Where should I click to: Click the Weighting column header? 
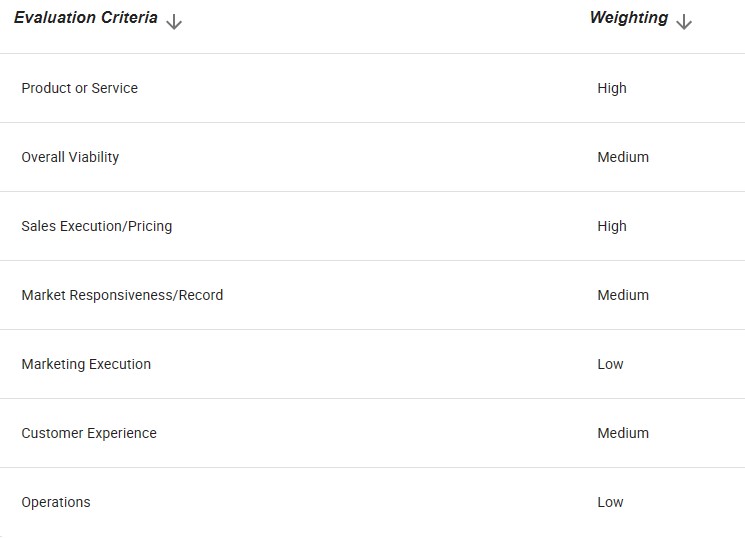629,18
